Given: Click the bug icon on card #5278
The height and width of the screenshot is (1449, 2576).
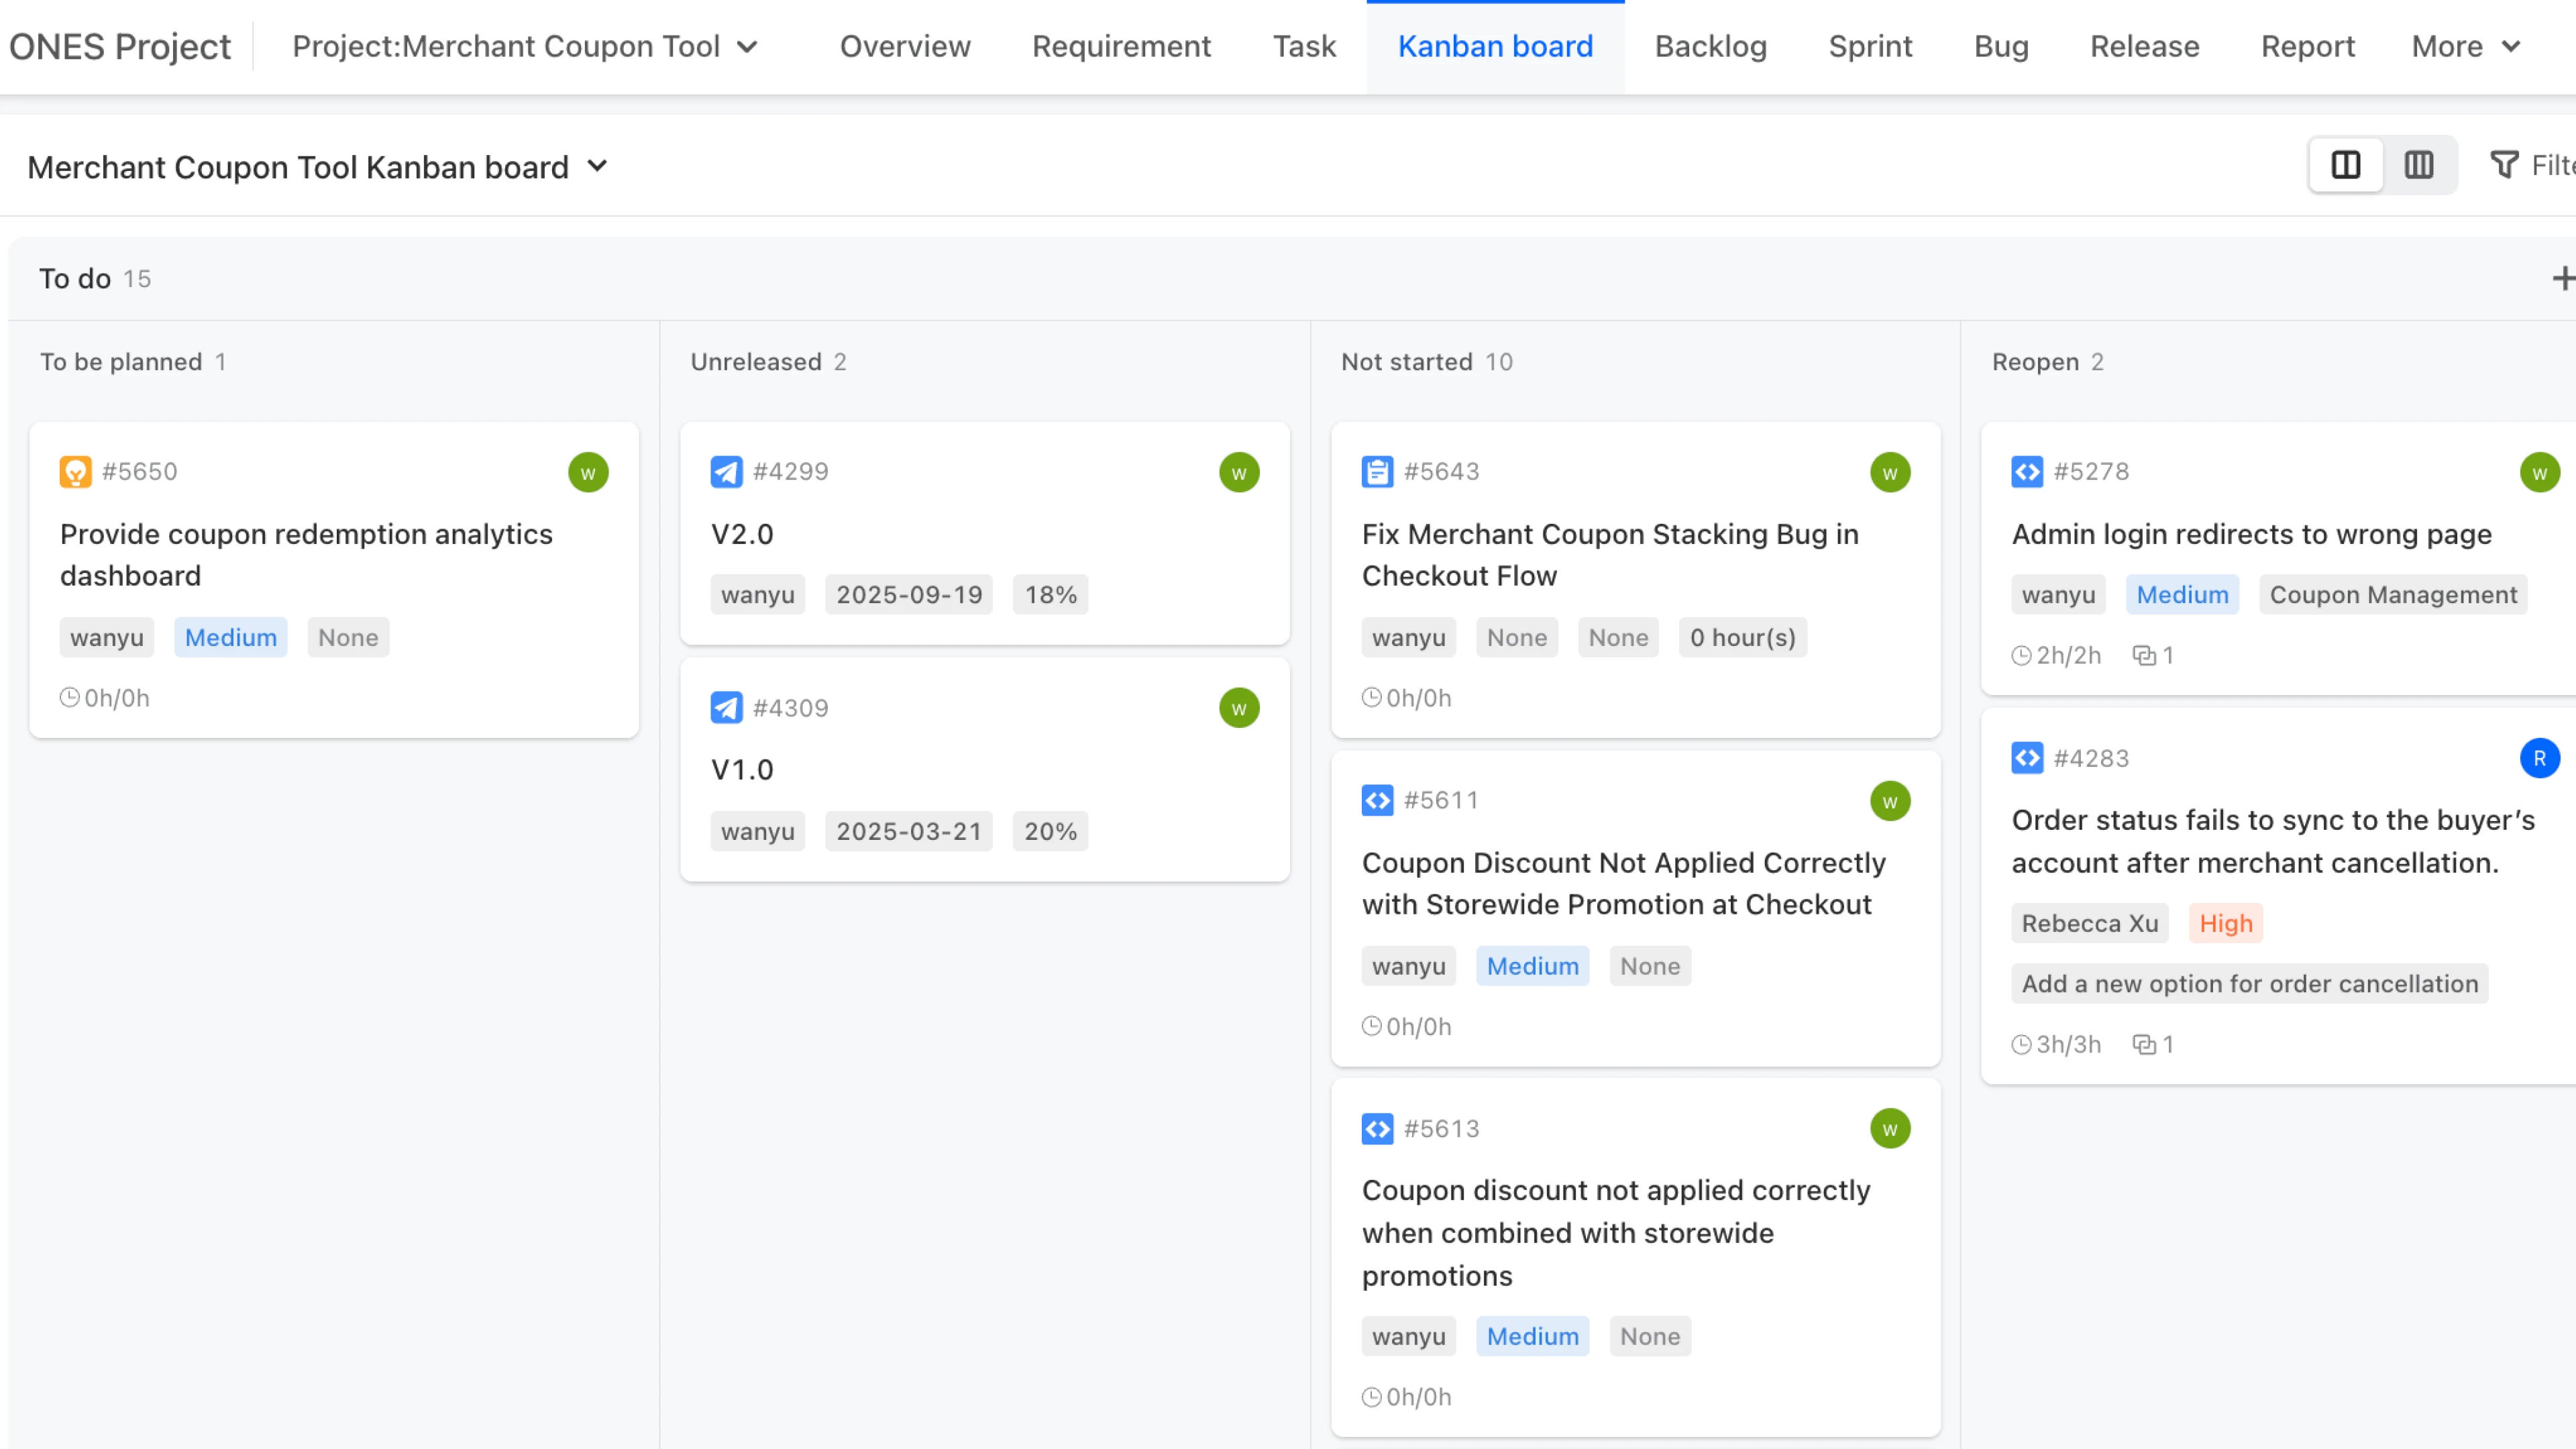Looking at the screenshot, I should pyautogui.click(x=2027, y=471).
